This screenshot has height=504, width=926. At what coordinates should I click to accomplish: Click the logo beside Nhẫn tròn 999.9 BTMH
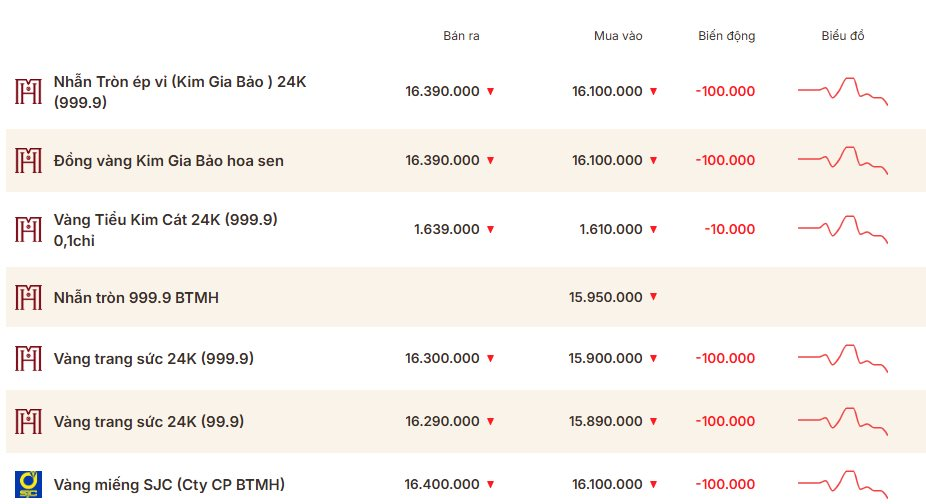[x=28, y=297]
